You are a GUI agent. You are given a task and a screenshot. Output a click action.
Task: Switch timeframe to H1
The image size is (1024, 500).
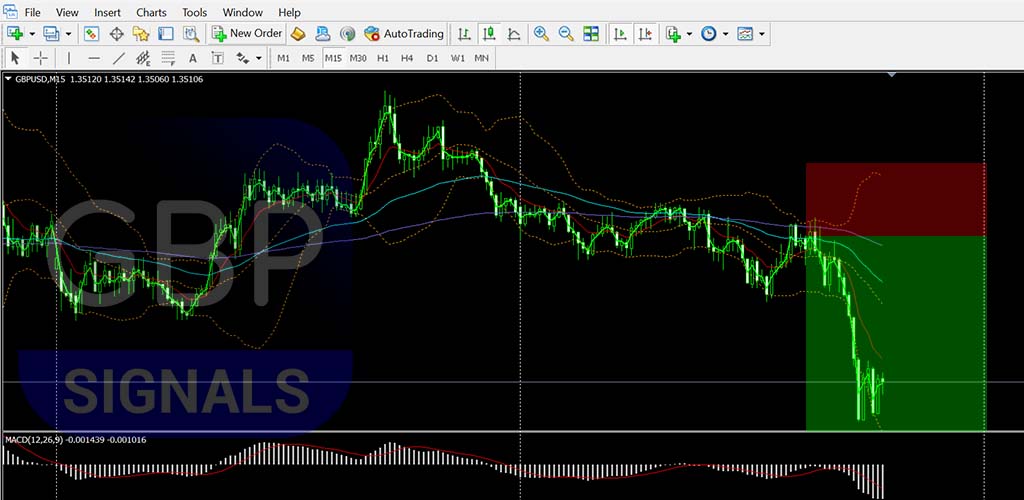click(x=383, y=58)
